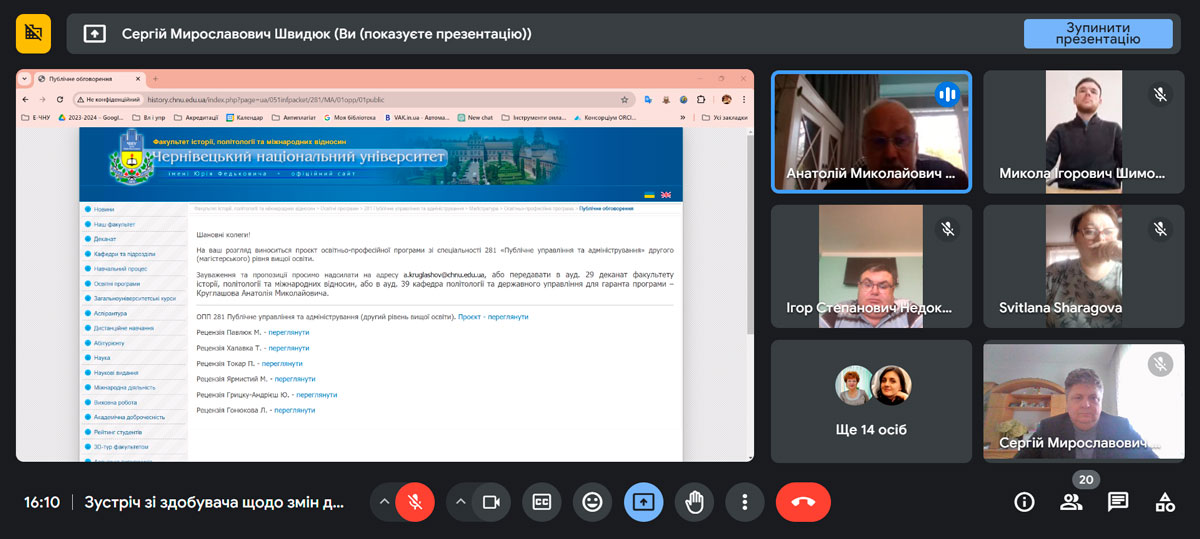Click the presentation icon beside presenter name
Screen dimensions: 1200x539
pos(94,34)
